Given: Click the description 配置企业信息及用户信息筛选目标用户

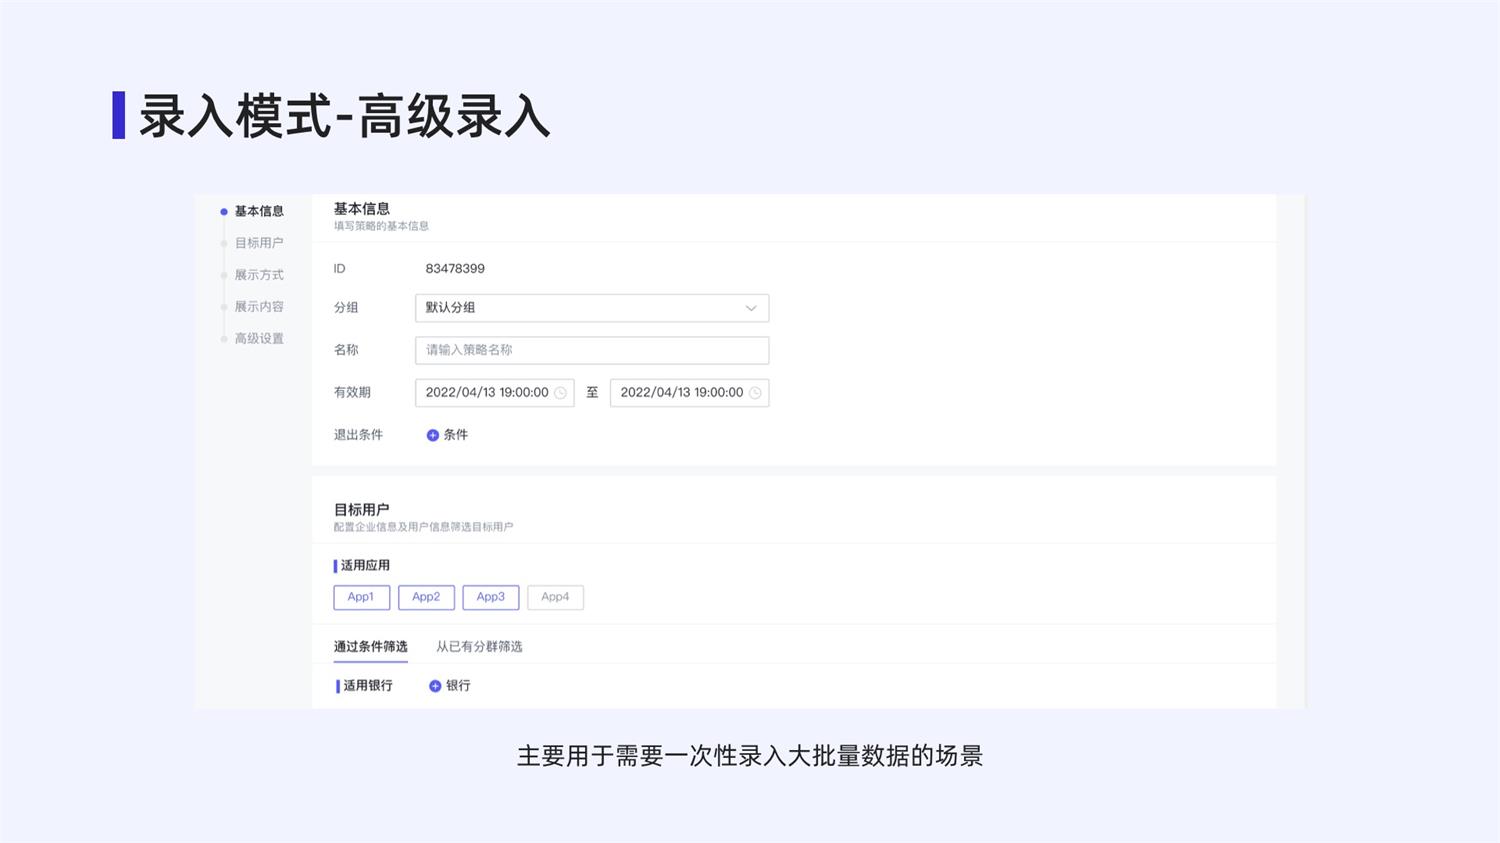Looking at the screenshot, I should 423,527.
